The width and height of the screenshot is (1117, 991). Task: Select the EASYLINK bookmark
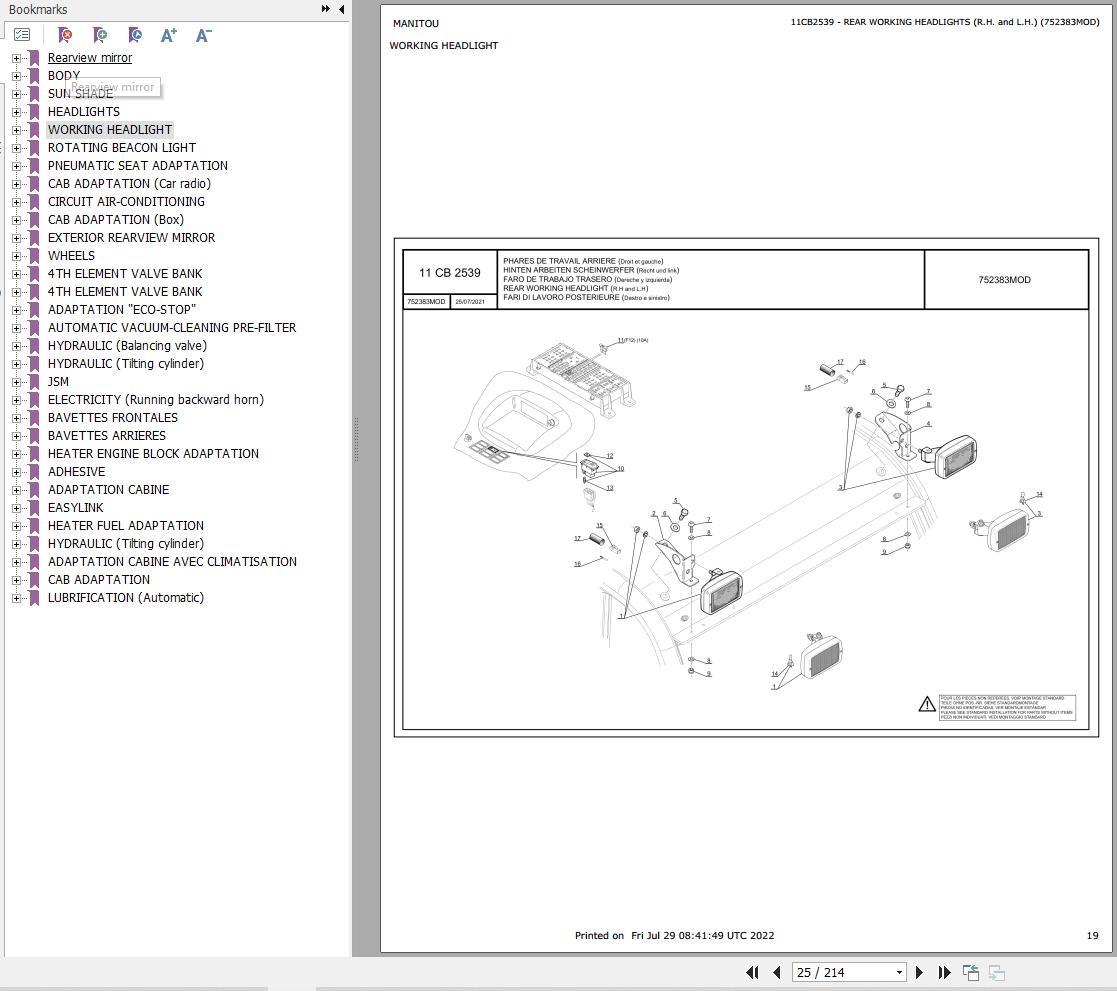click(76, 508)
